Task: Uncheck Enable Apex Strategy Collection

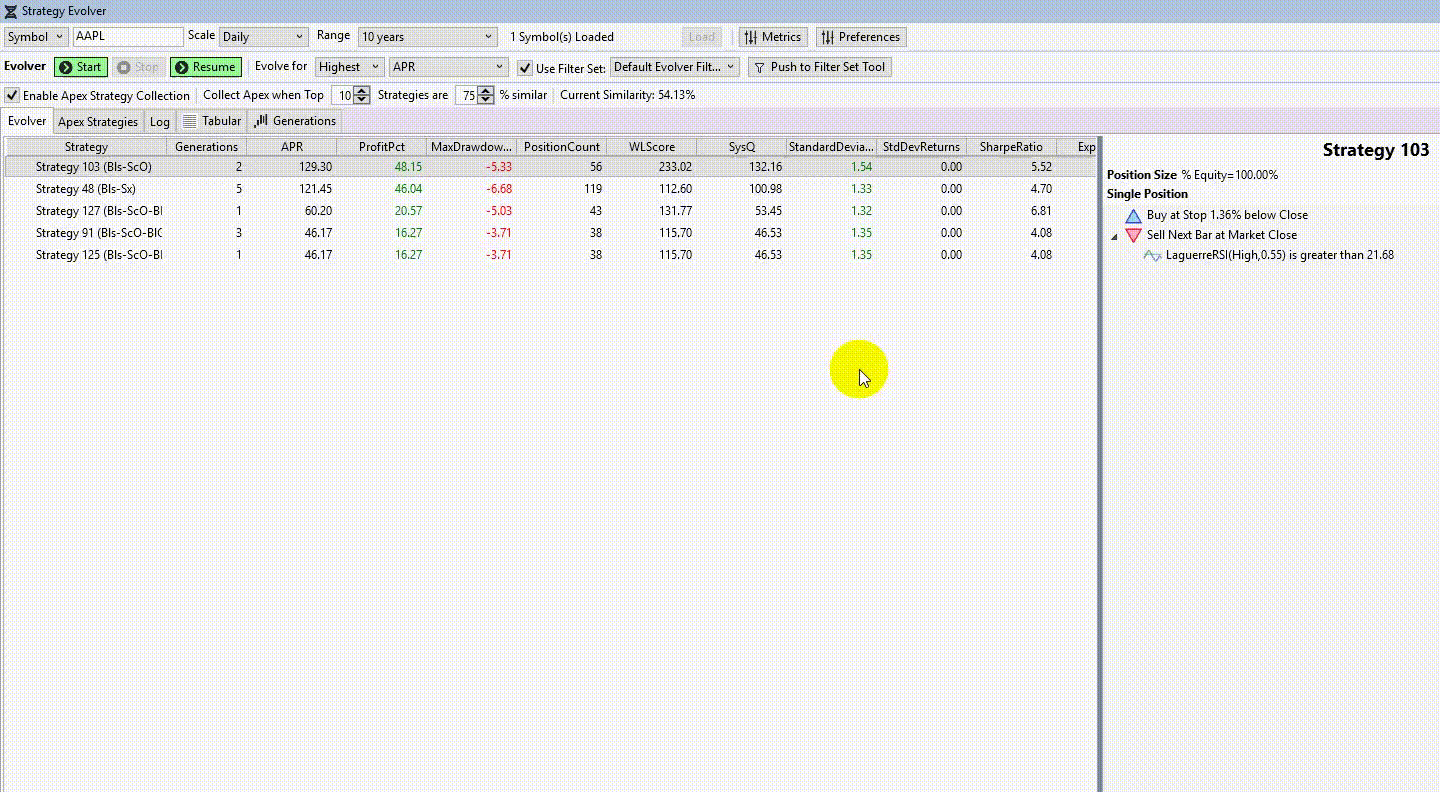Action: coord(11,95)
